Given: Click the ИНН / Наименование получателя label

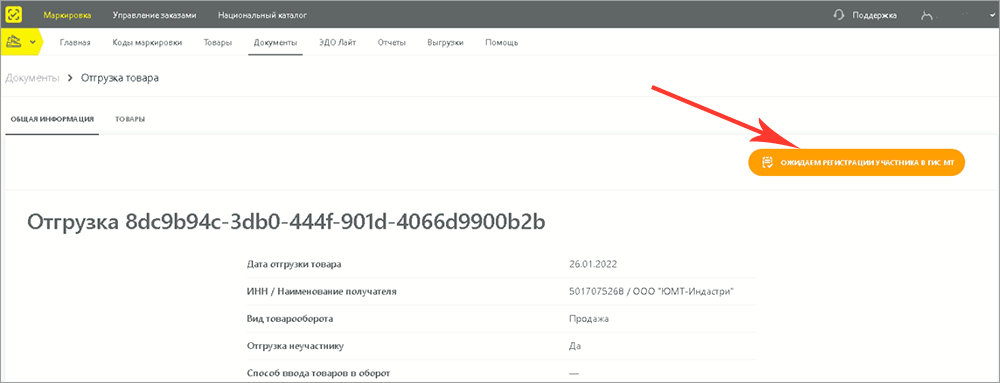Looking at the screenshot, I should (x=321, y=291).
